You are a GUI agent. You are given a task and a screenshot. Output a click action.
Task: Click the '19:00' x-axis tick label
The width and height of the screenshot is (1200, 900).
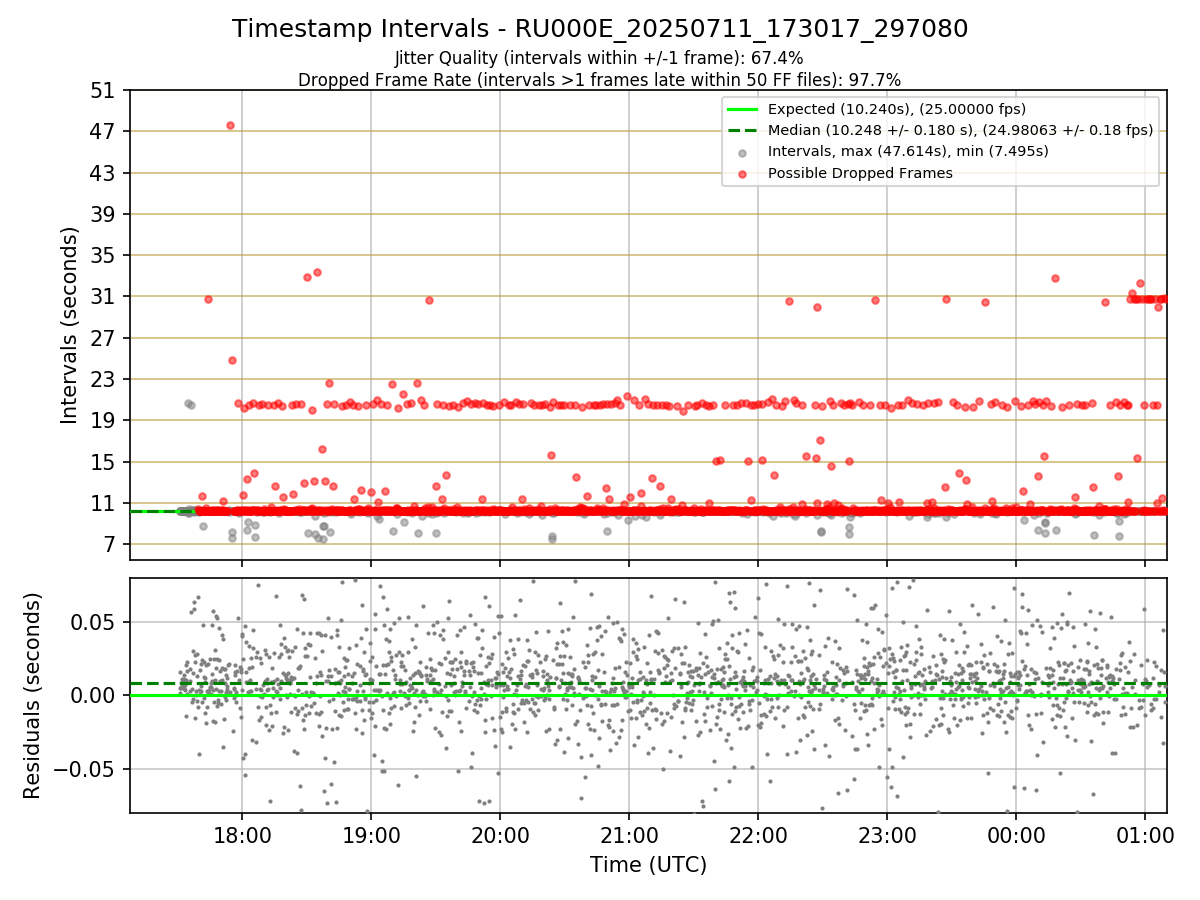371,834
